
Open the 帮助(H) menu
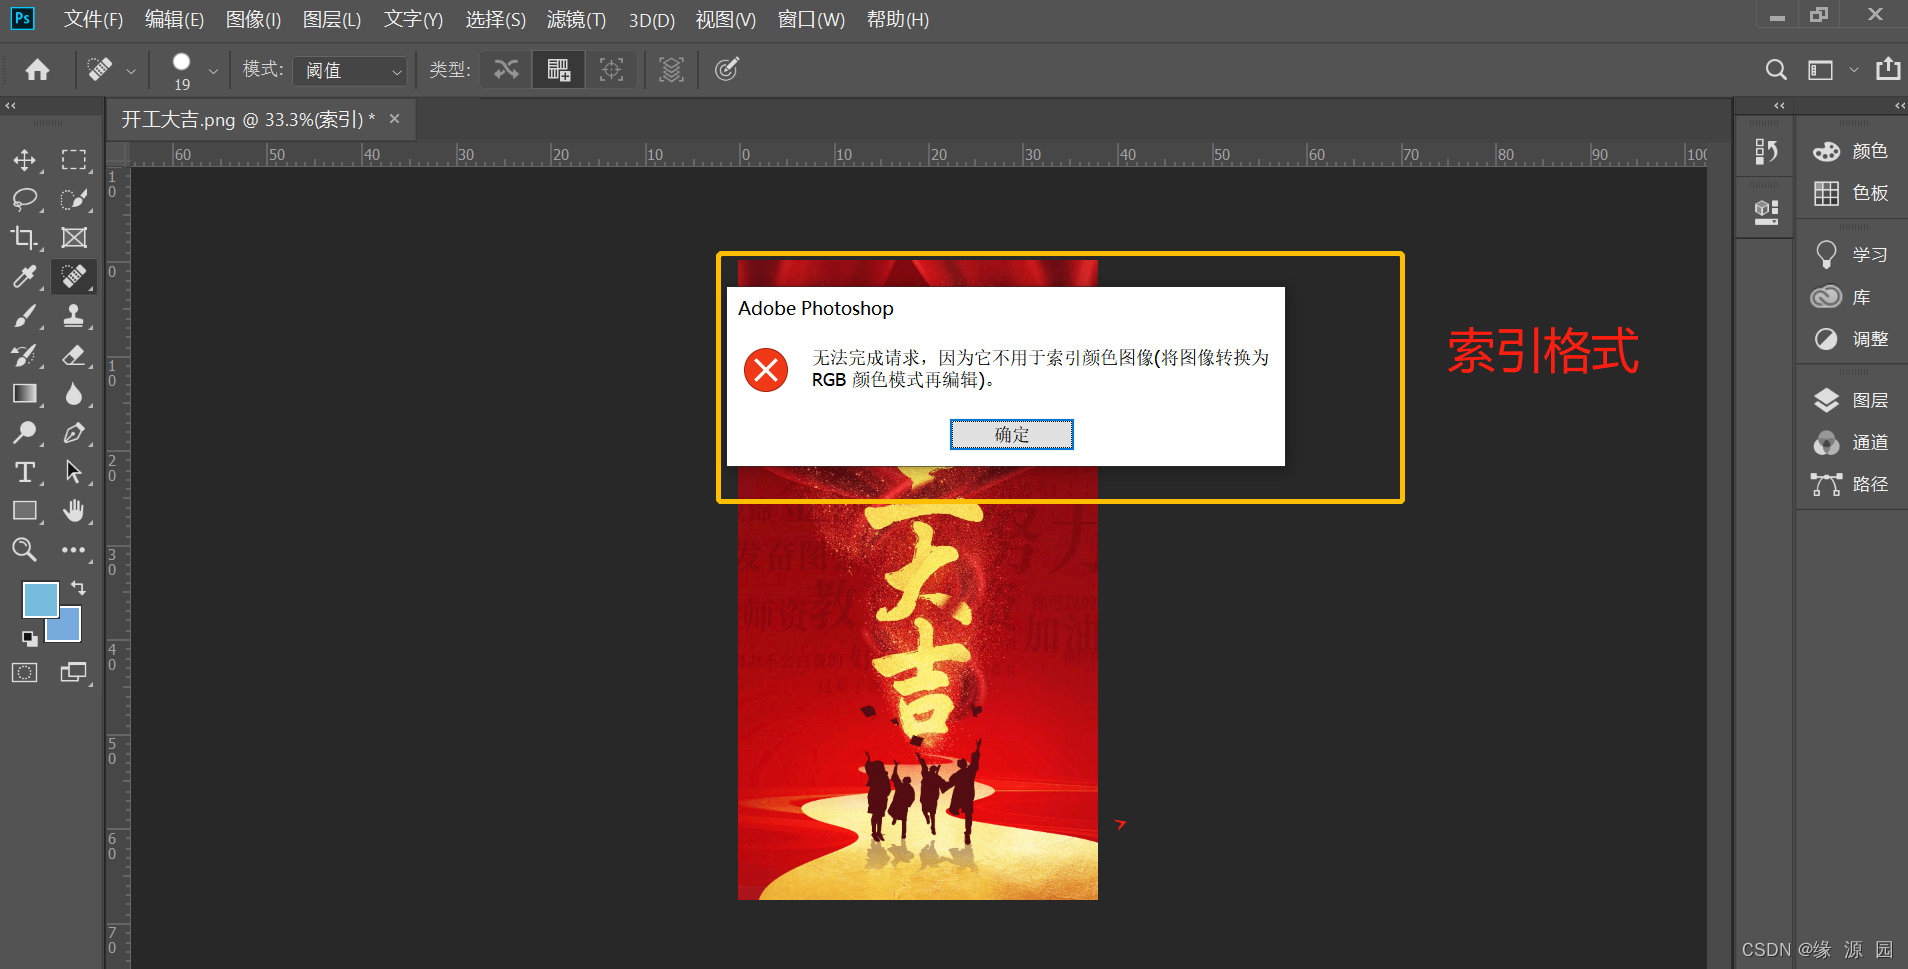tap(898, 20)
